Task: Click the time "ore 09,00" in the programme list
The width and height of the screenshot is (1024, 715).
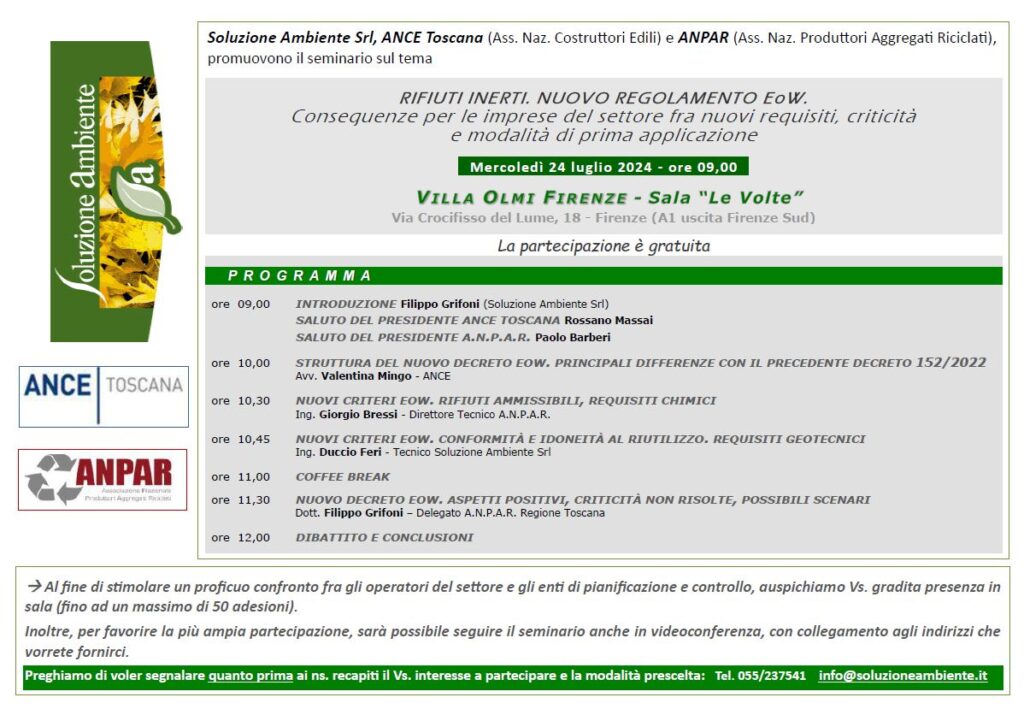Action: (240, 304)
